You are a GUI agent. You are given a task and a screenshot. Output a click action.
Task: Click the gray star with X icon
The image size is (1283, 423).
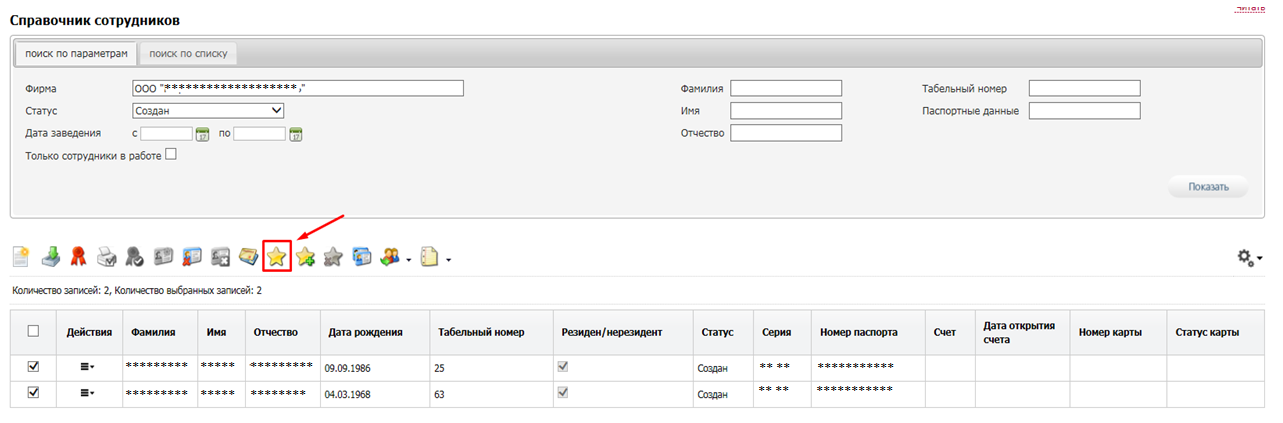point(334,257)
